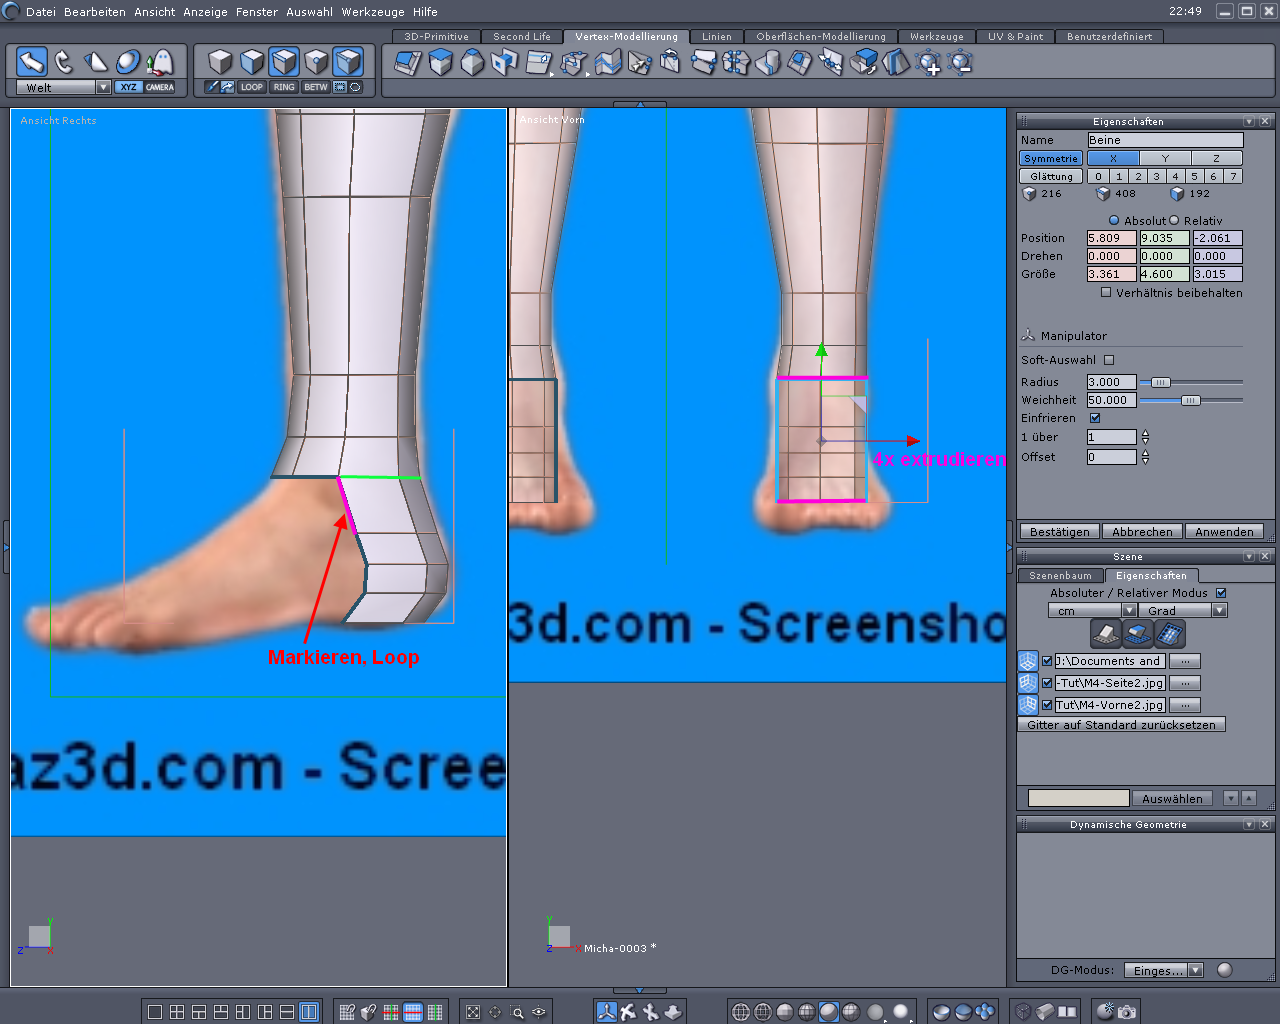The height and width of the screenshot is (1024, 1280).
Task: Open the DG-Modus dropdown
Action: [x=1164, y=970]
